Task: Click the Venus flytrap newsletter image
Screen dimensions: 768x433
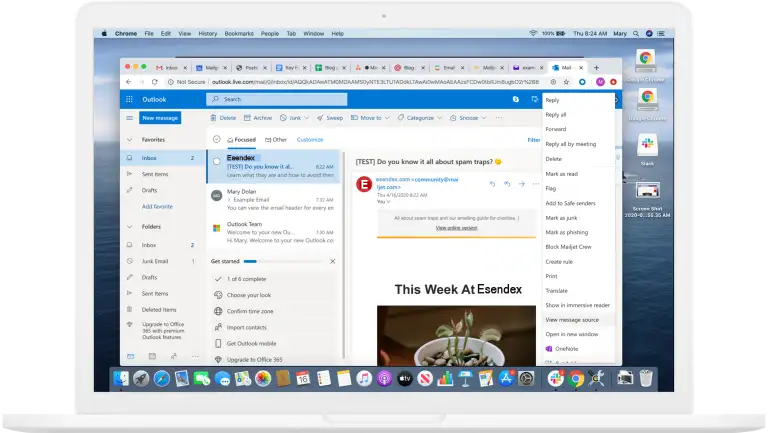Action: tap(456, 336)
